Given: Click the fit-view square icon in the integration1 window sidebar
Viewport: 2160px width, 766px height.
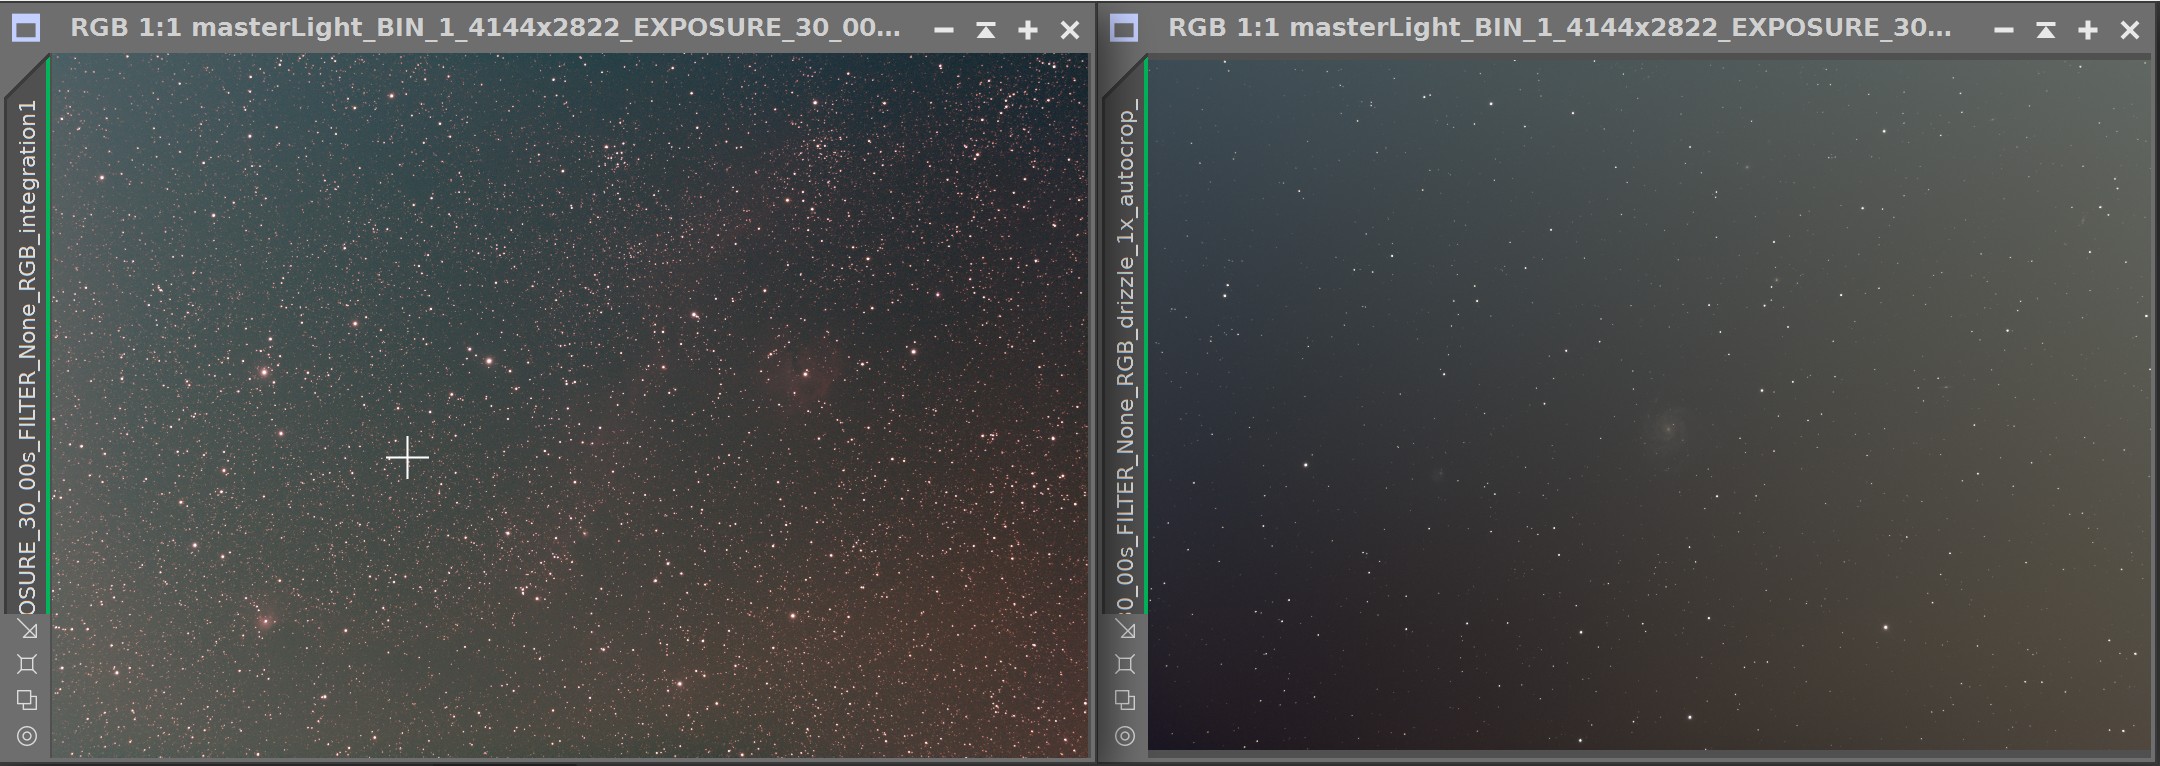Looking at the screenshot, I should click(27, 664).
